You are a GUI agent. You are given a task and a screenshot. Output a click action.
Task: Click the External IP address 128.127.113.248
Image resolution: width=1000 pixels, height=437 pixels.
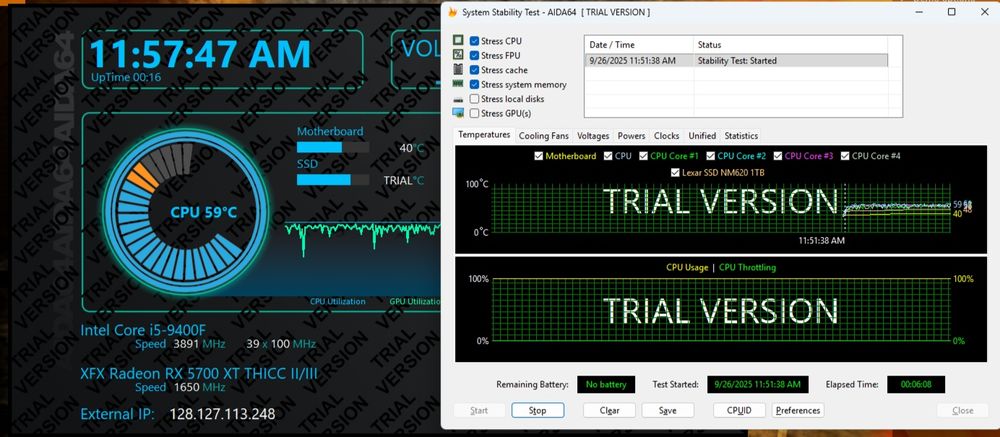222,414
